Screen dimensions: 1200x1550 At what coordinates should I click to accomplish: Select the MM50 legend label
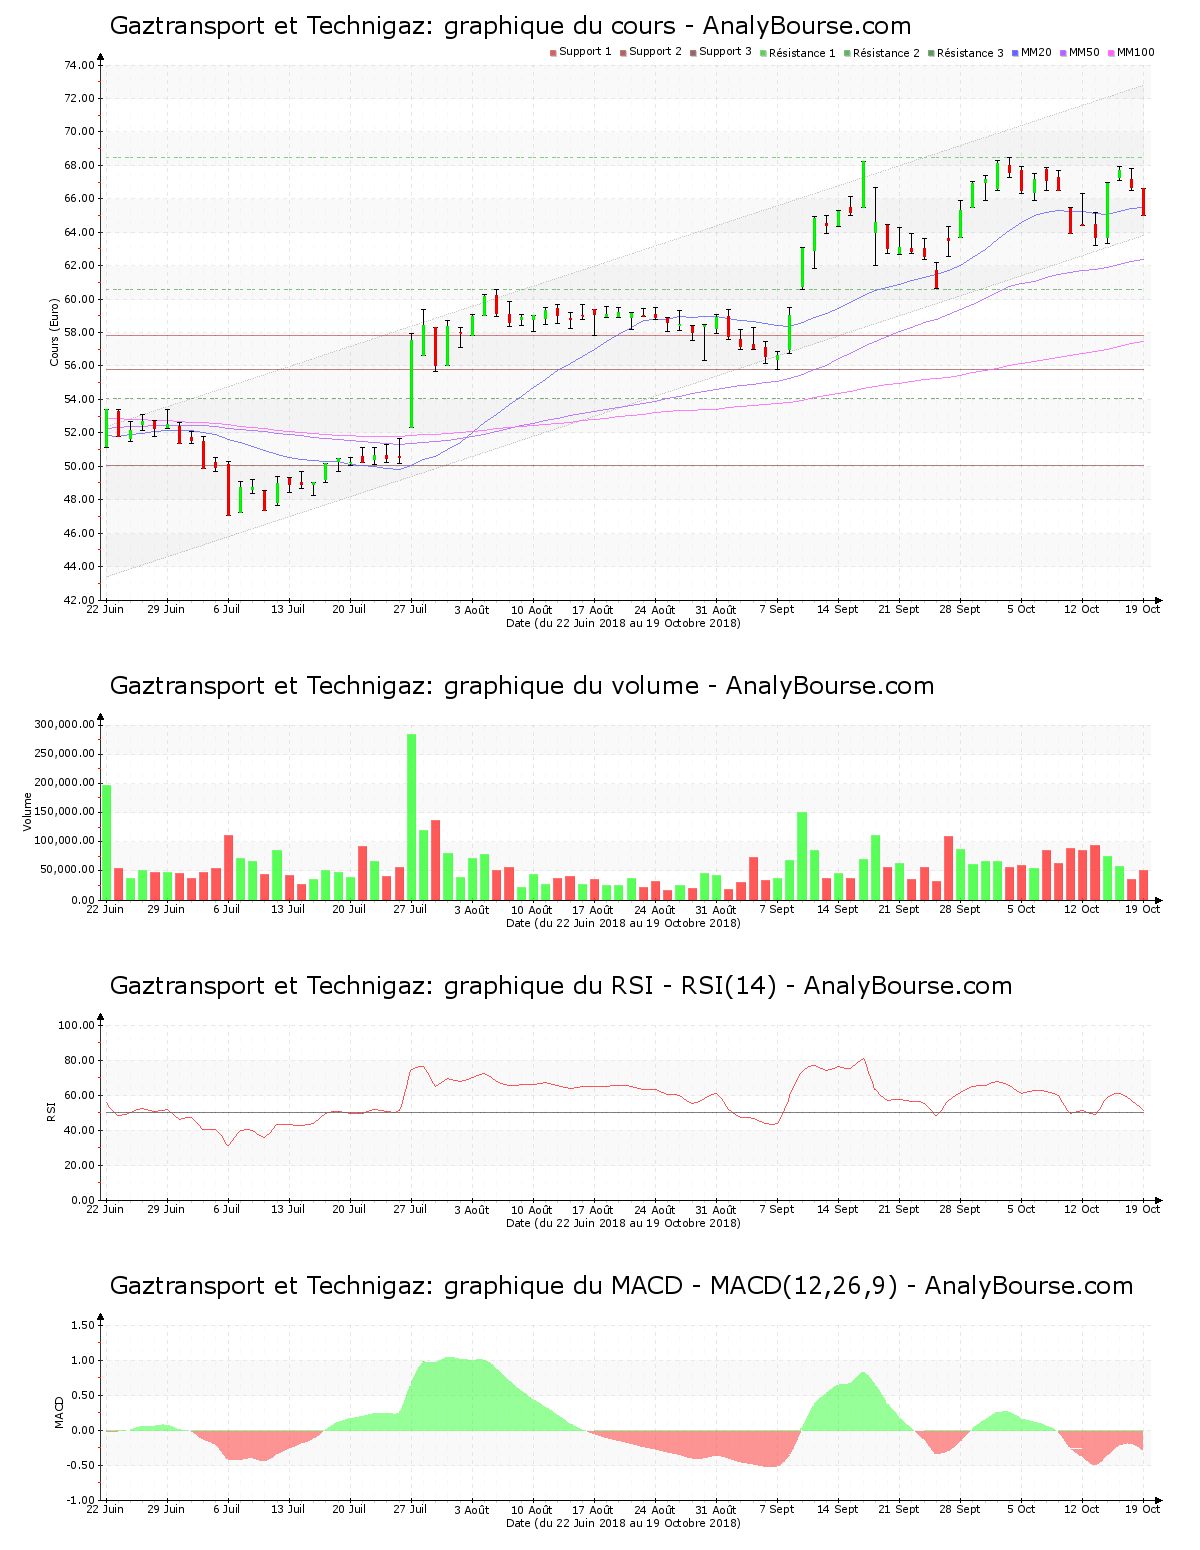(x=1084, y=52)
